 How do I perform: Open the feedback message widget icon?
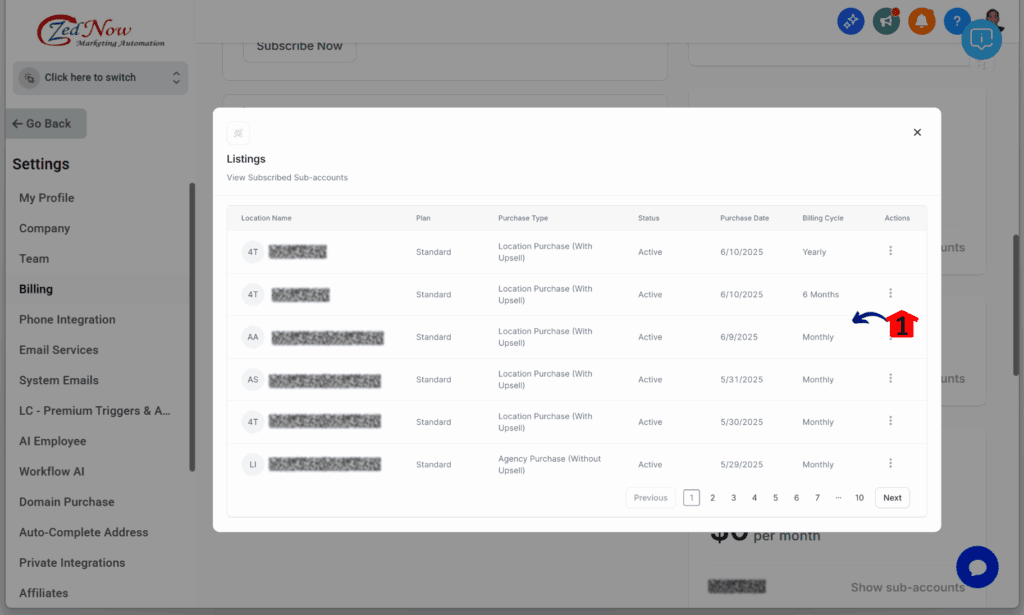[982, 39]
